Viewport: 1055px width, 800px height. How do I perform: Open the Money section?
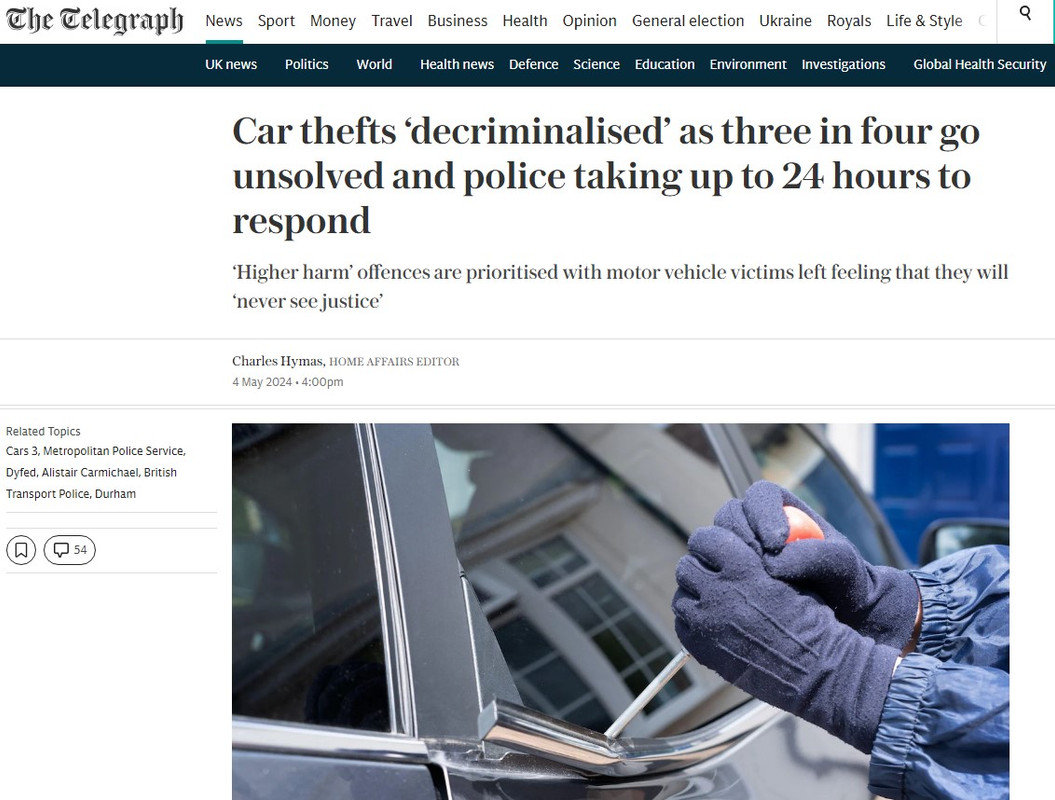(333, 21)
